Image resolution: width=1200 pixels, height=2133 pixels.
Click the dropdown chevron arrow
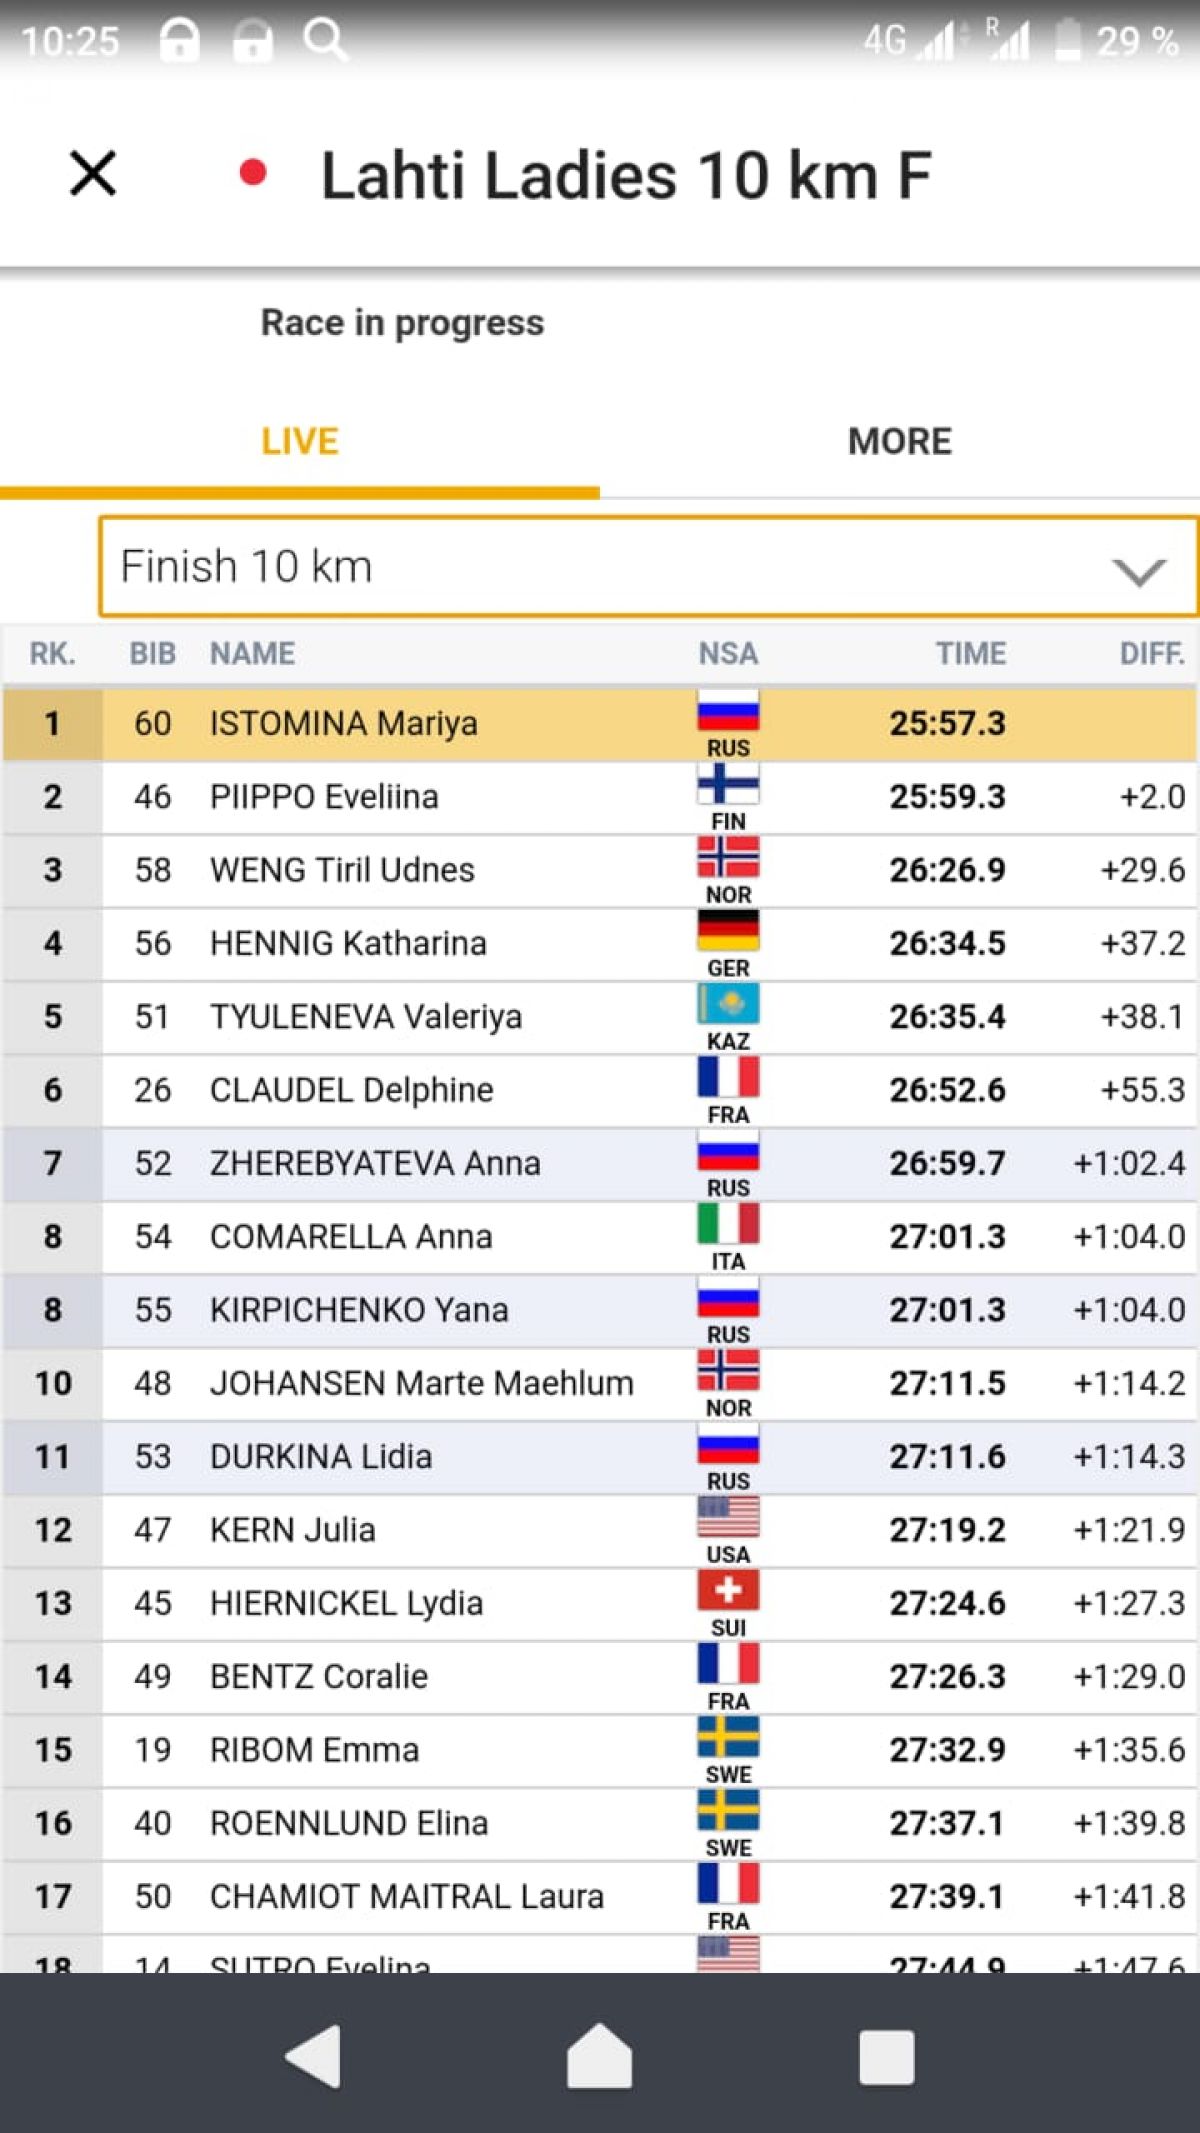pyautogui.click(x=1139, y=571)
